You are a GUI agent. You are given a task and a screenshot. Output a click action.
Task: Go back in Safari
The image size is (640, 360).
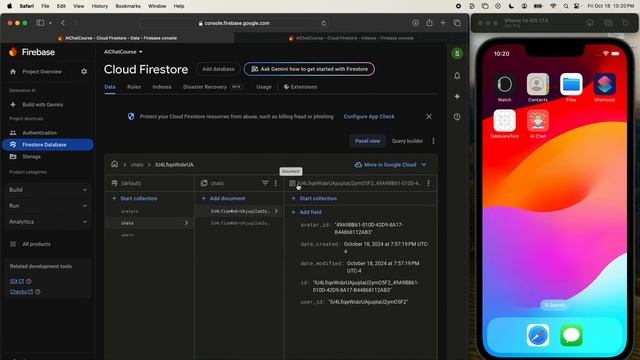pyautogui.click(x=63, y=23)
